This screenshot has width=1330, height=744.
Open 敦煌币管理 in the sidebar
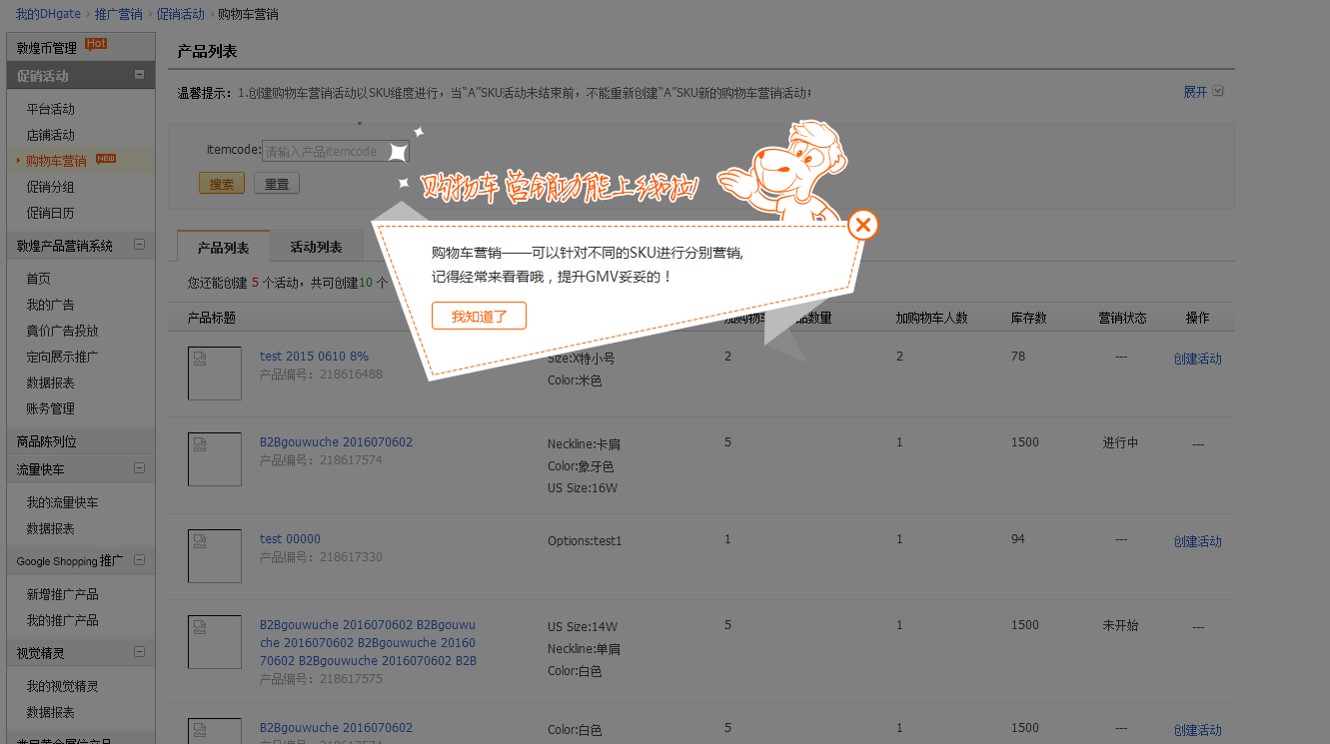click(x=47, y=48)
